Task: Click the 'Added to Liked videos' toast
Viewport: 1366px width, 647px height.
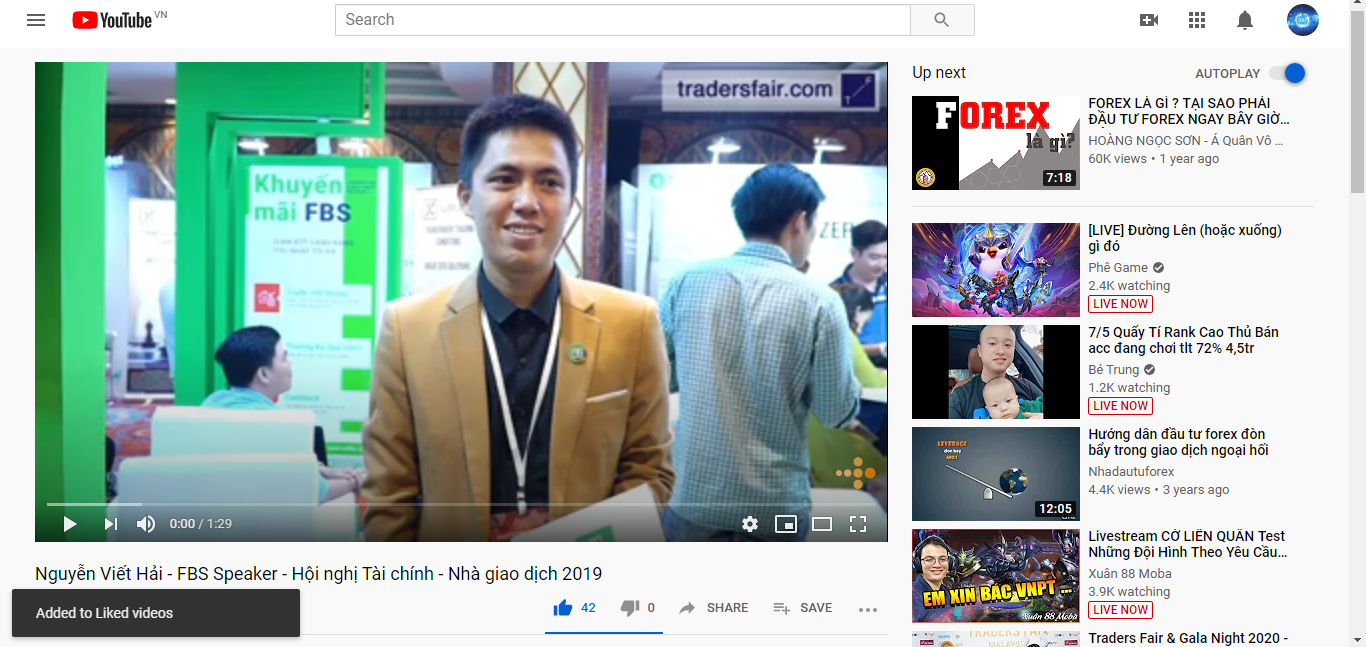Action: 156,613
